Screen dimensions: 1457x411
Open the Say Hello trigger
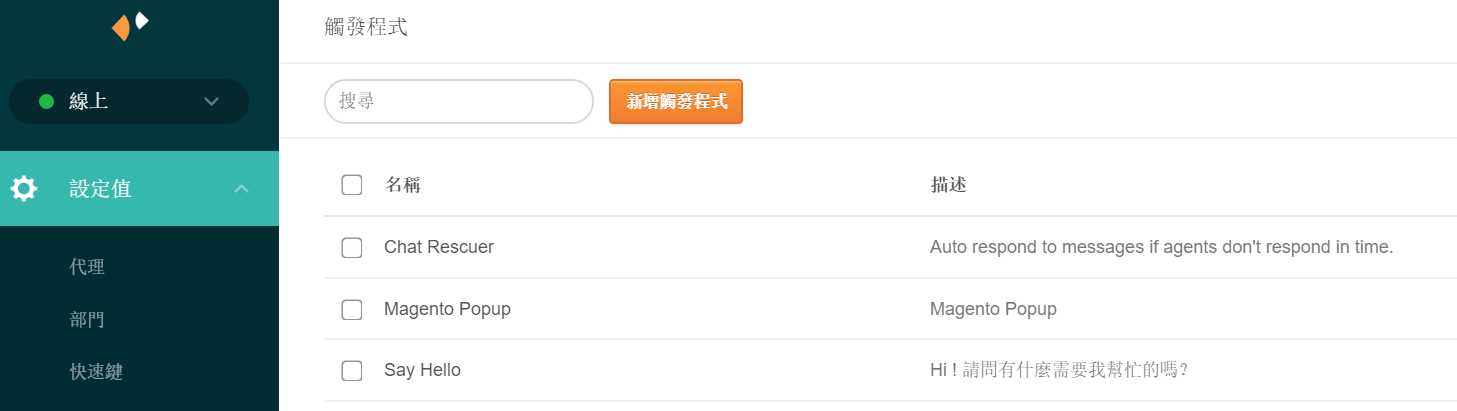point(422,371)
